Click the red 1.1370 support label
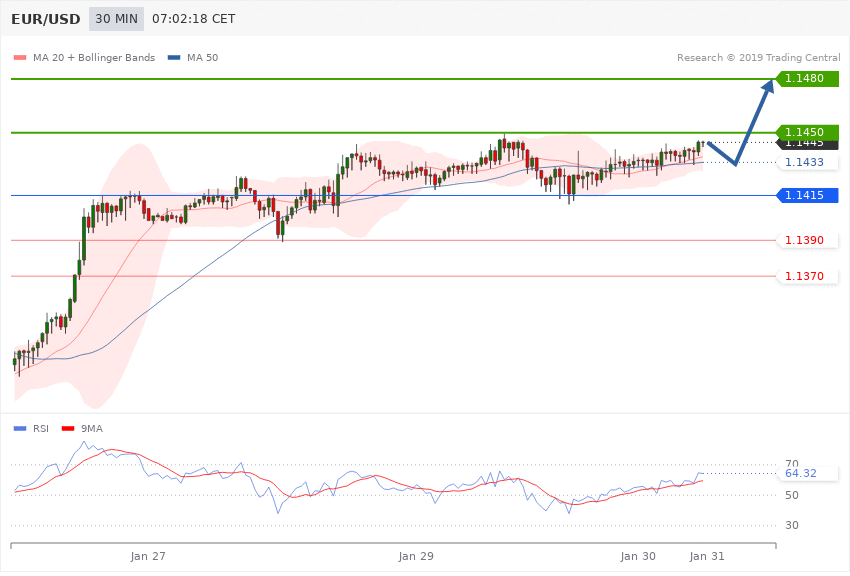850x576 pixels. click(807, 276)
